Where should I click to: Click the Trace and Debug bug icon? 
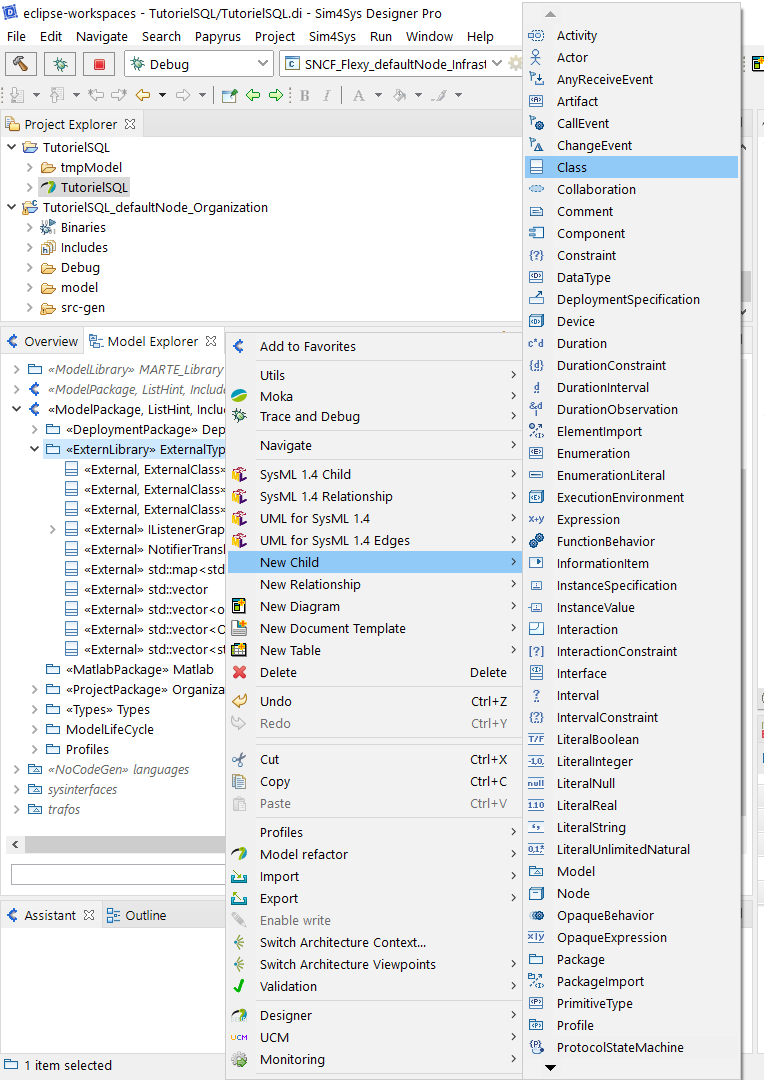(x=239, y=416)
